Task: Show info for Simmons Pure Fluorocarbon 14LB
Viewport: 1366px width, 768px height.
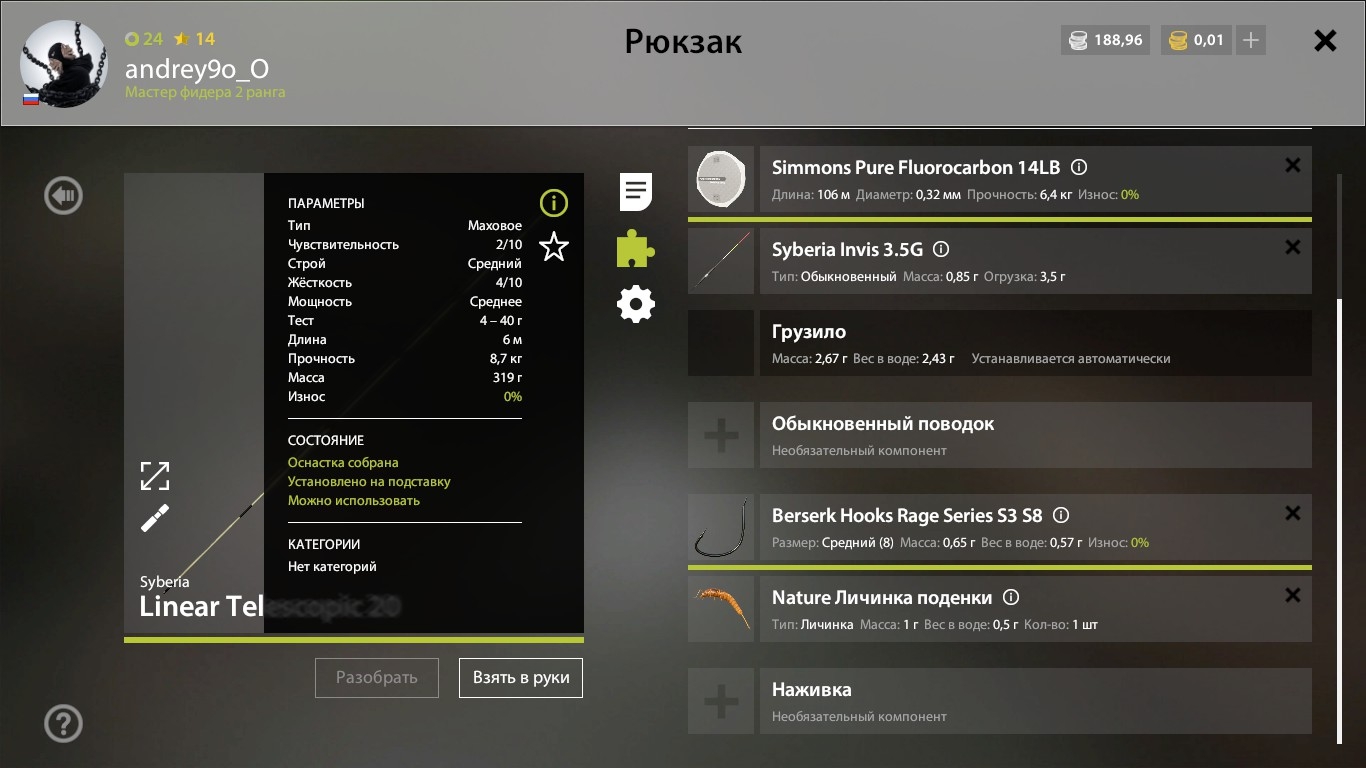Action: click(1079, 168)
